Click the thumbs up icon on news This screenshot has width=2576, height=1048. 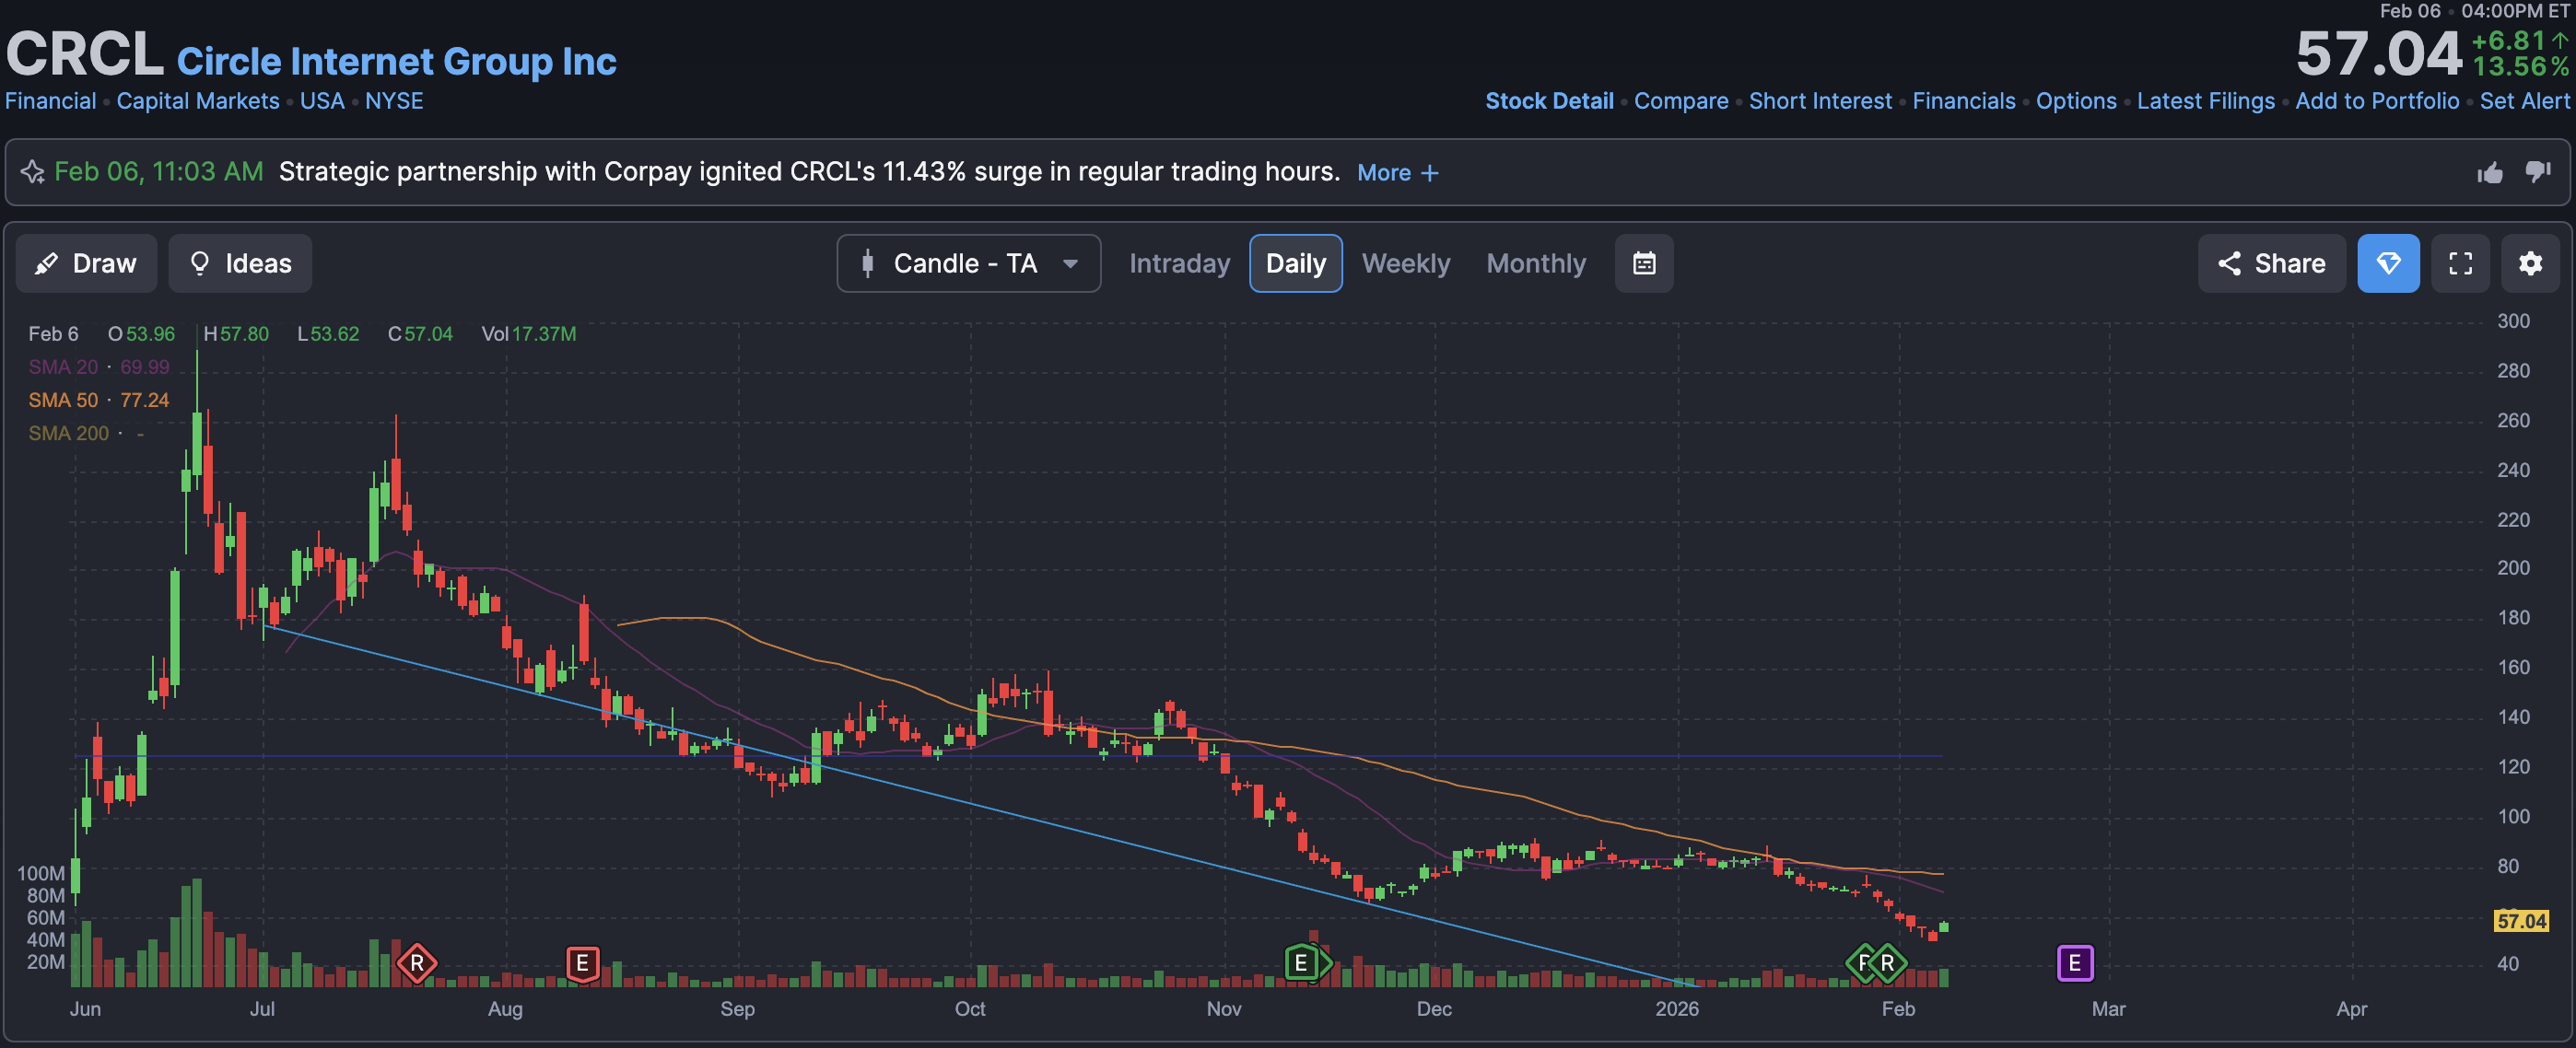[2489, 173]
